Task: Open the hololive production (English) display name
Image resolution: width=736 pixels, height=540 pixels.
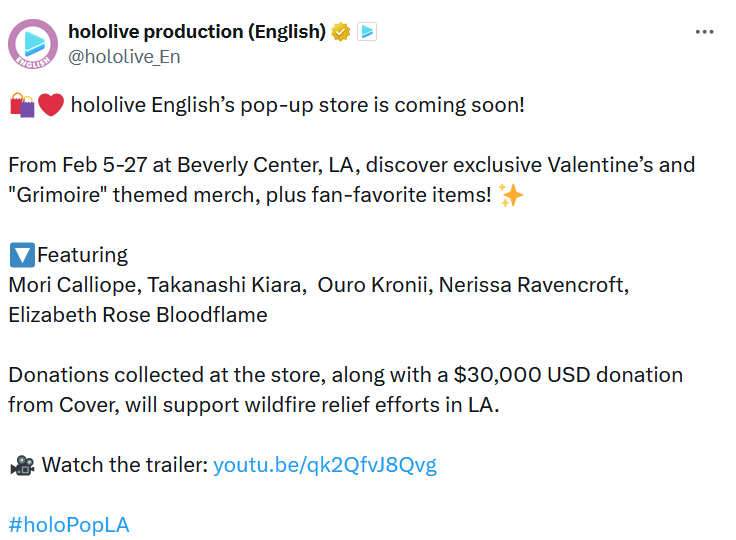Action: (x=197, y=32)
